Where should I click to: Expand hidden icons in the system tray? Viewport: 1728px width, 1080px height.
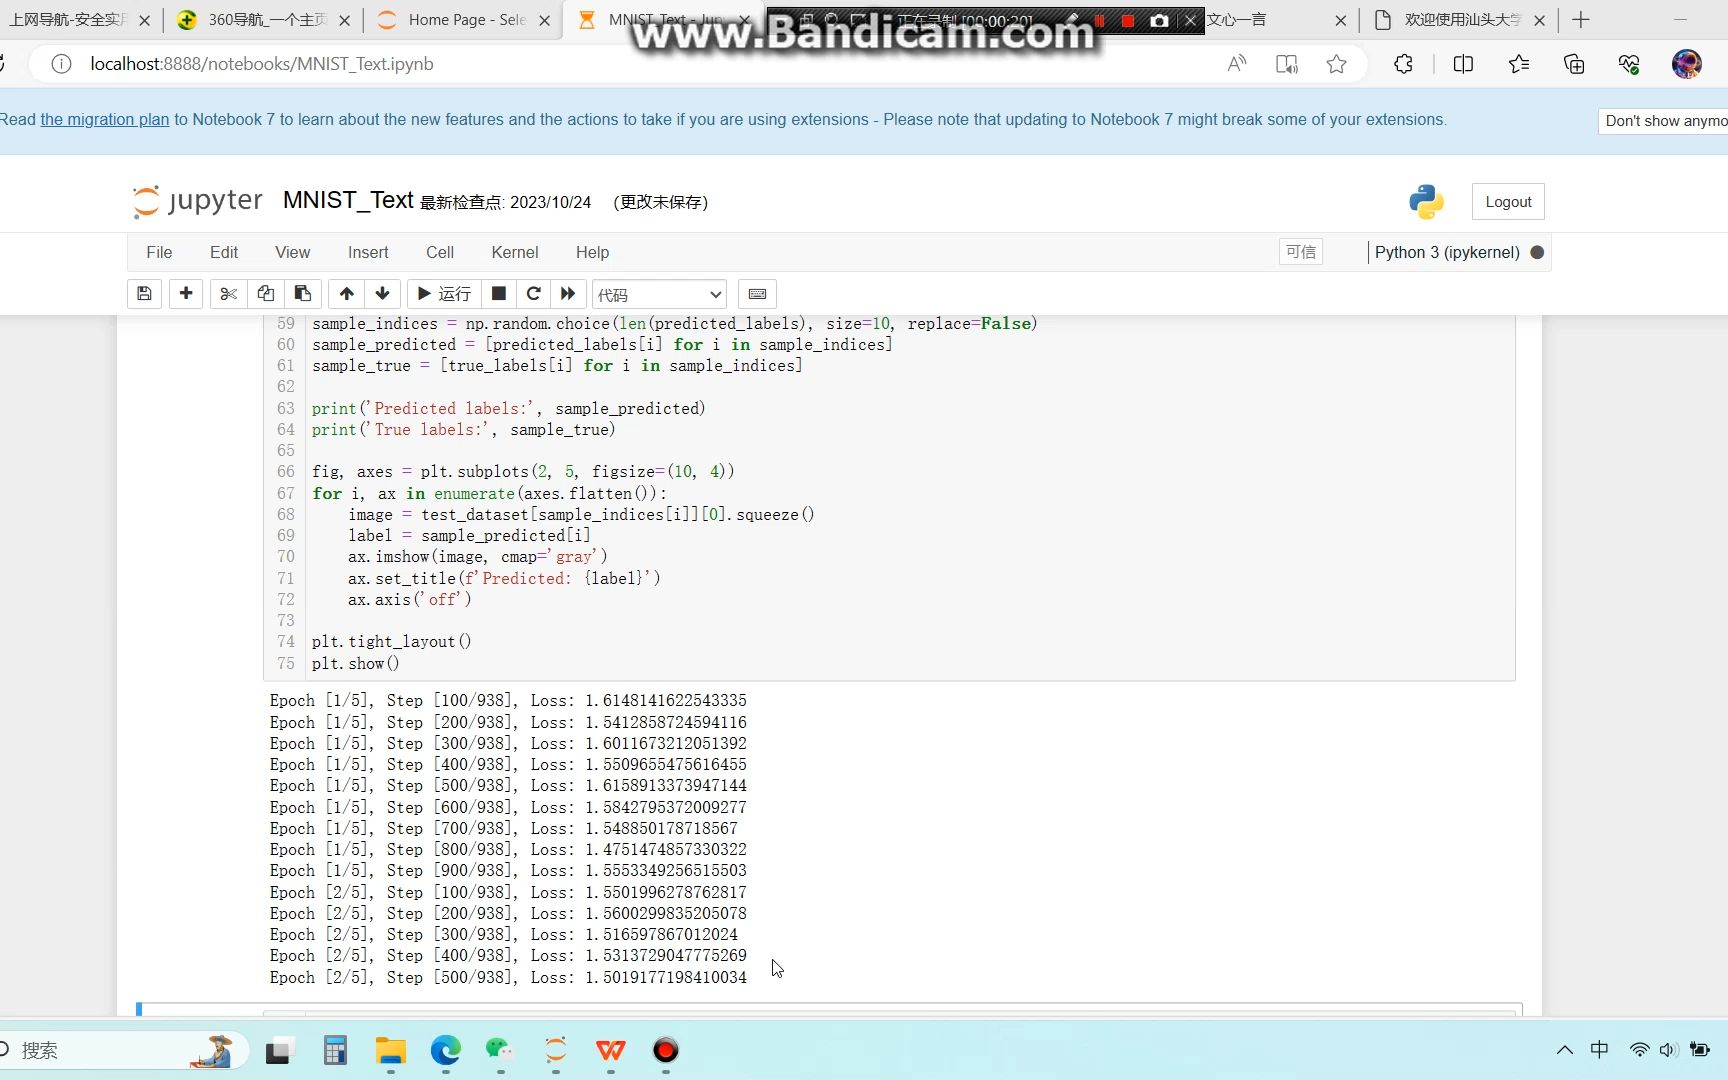click(1565, 1050)
